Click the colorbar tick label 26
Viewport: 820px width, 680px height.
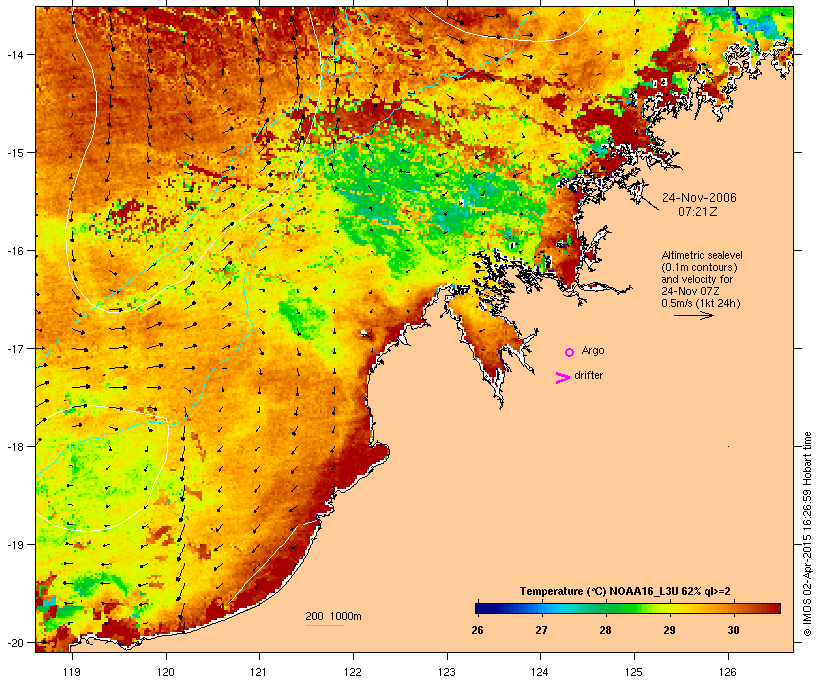(477, 630)
